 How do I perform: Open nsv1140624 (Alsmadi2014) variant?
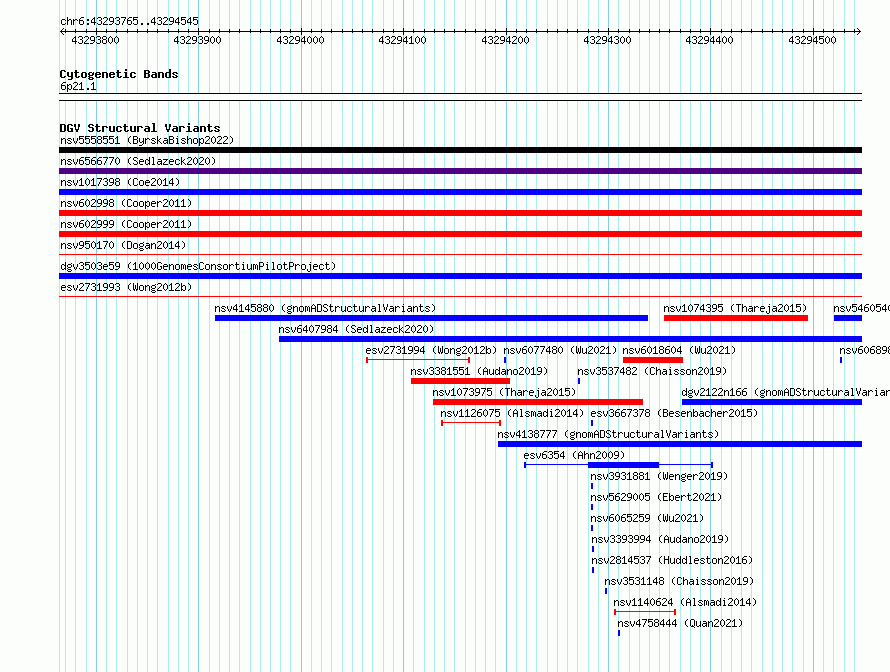point(685,602)
